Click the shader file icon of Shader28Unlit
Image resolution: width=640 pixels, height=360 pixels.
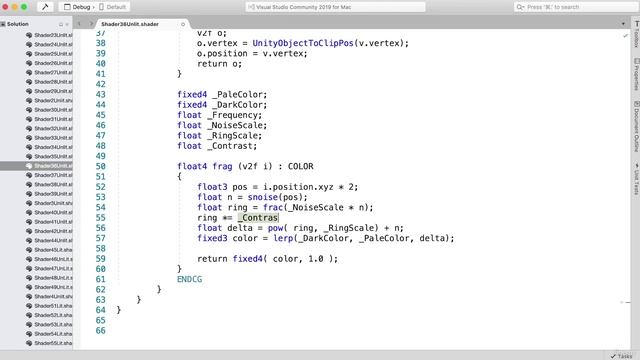click(29, 82)
